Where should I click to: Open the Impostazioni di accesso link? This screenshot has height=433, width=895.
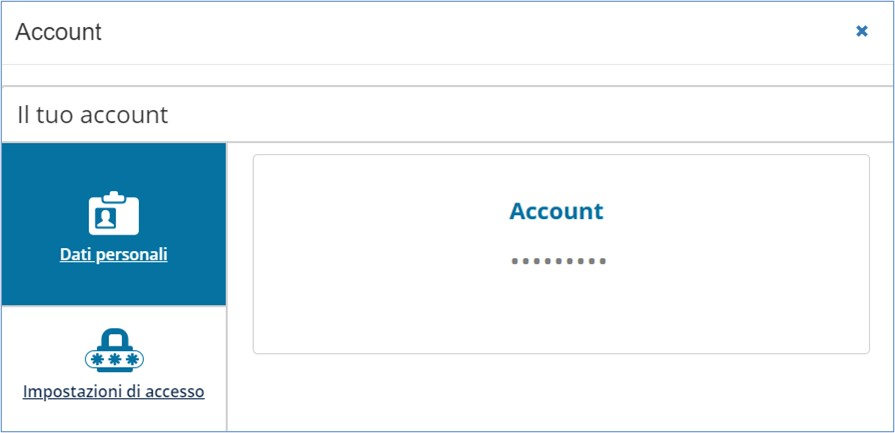point(114,392)
